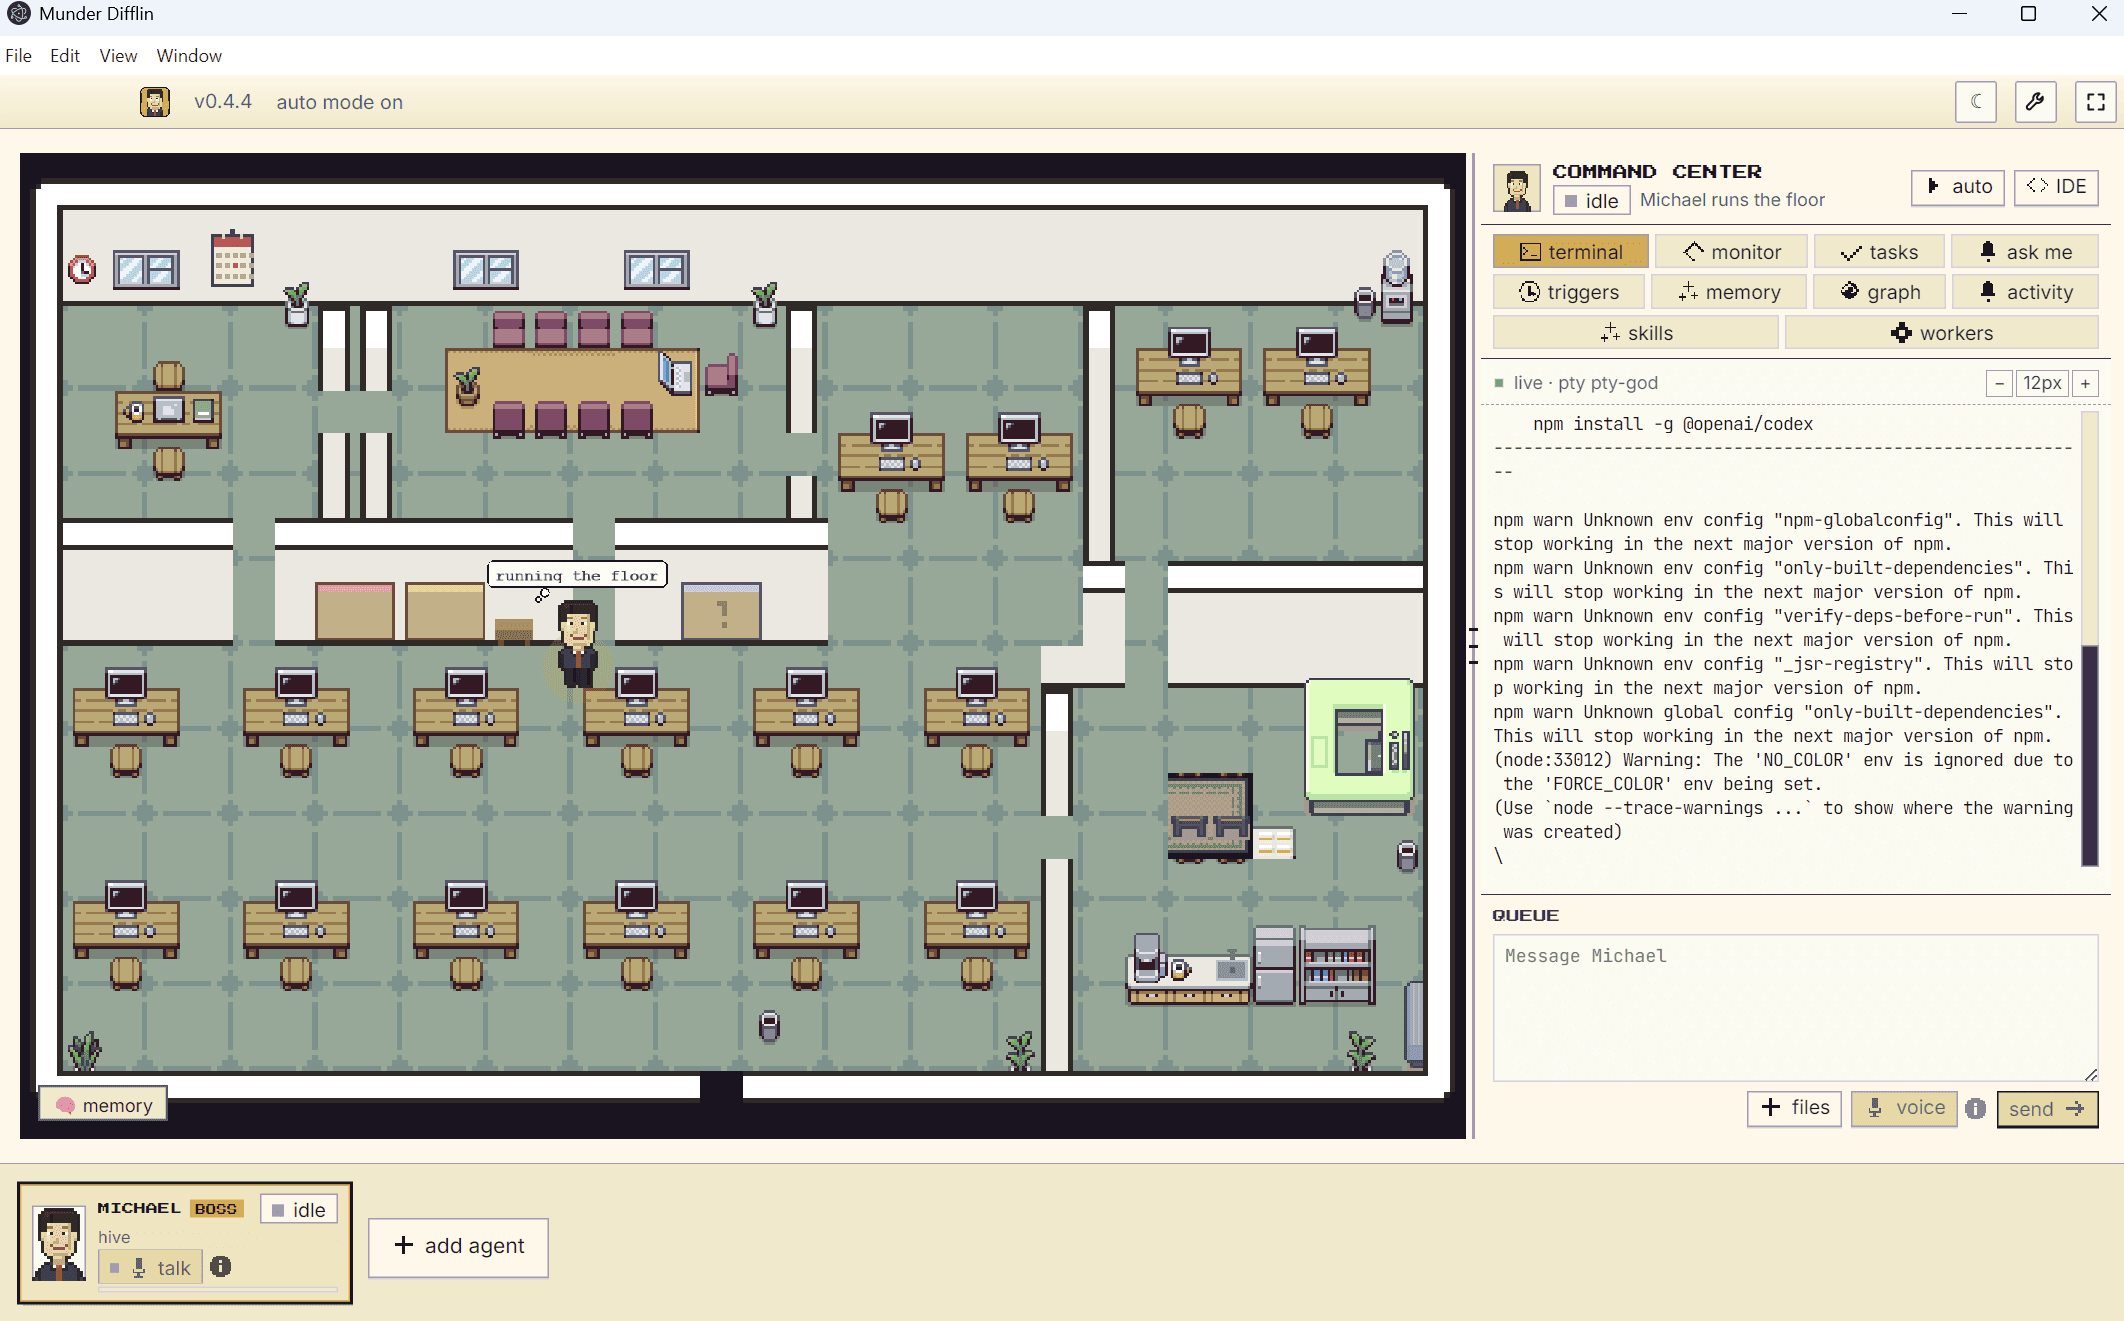The width and height of the screenshot is (2124, 1321).
Task: Click the BOSS badge on Michael card
Action: pos(216,1209)
